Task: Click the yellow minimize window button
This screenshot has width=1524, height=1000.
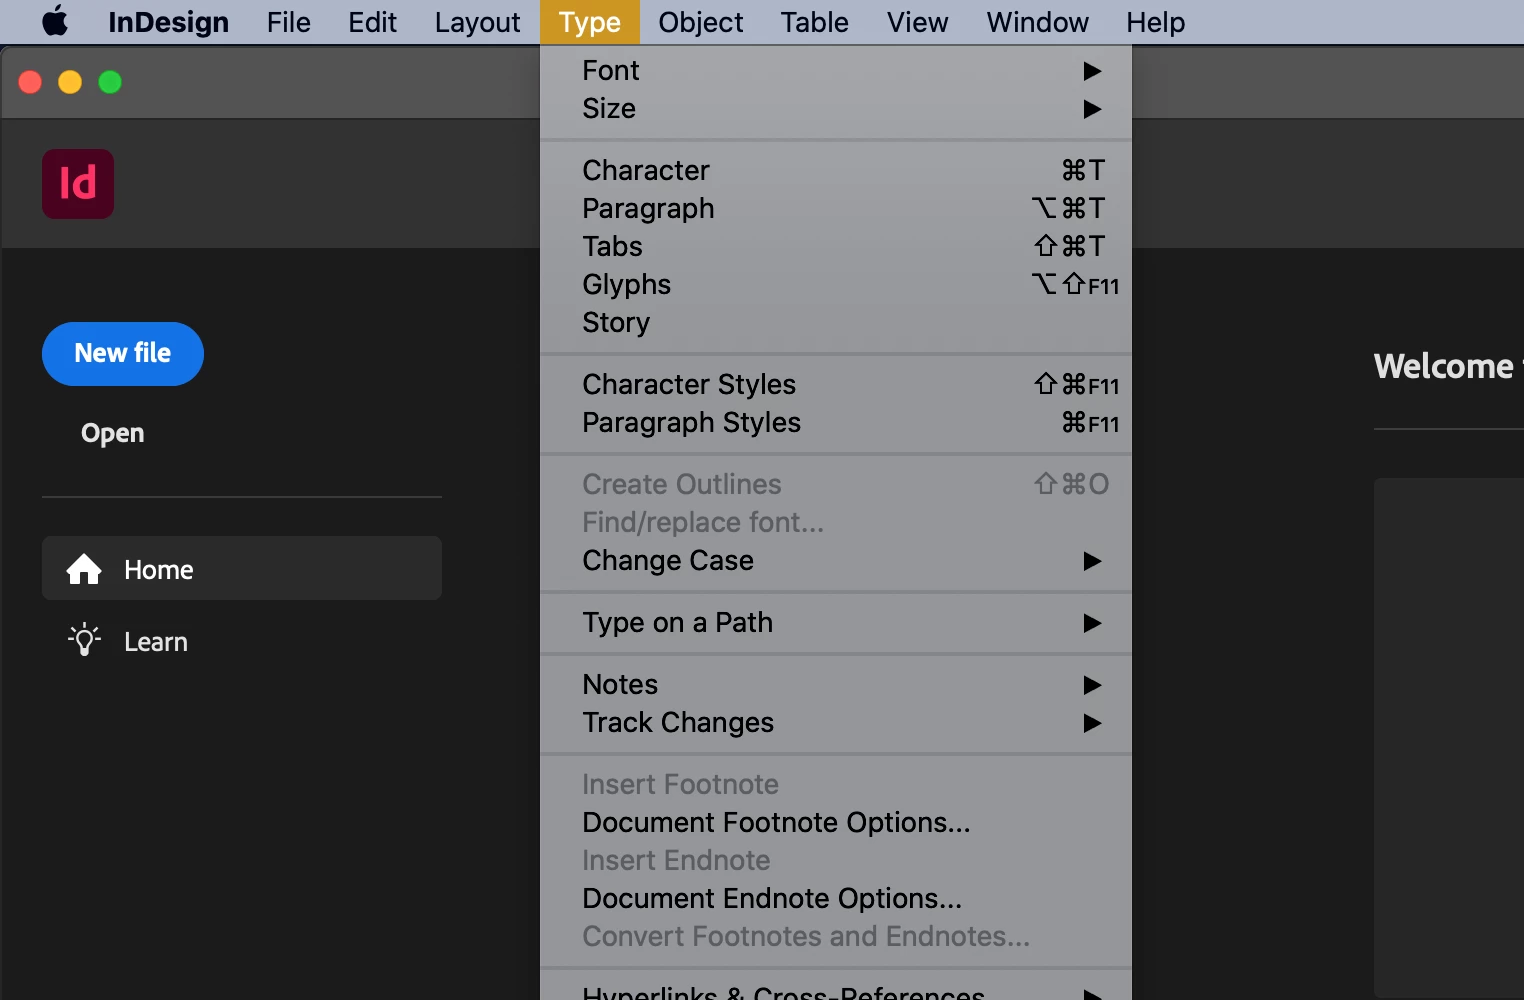Action: tap(70, 82)
